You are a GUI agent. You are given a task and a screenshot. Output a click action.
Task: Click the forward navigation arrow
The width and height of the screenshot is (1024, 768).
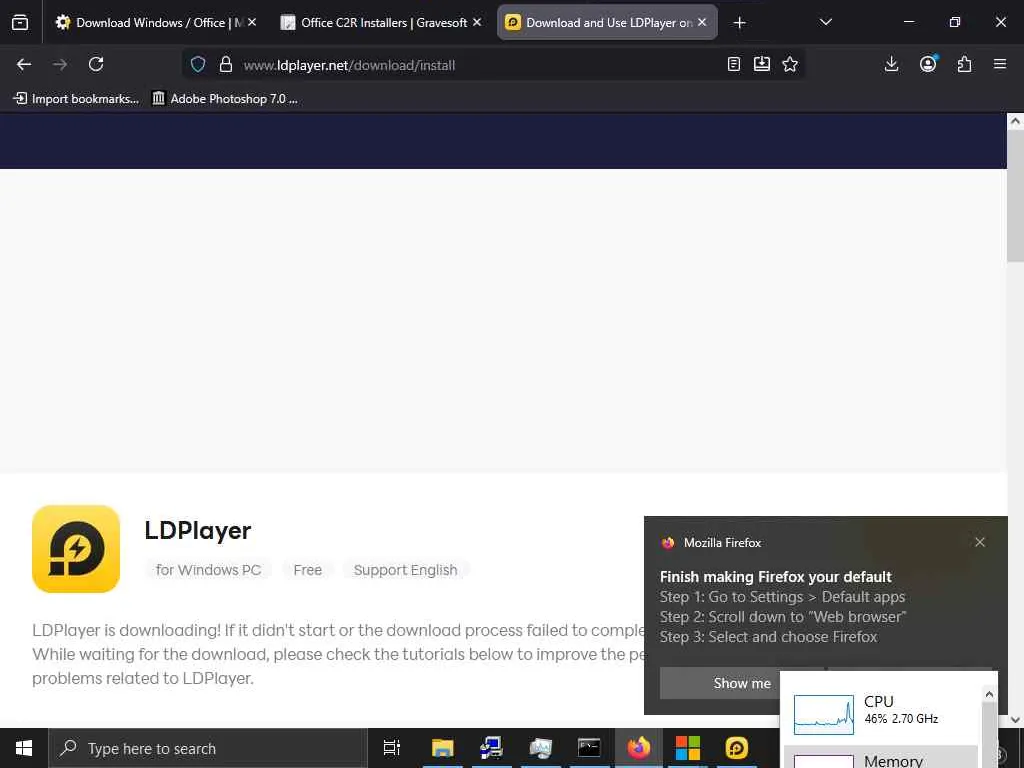pos(60,64)
